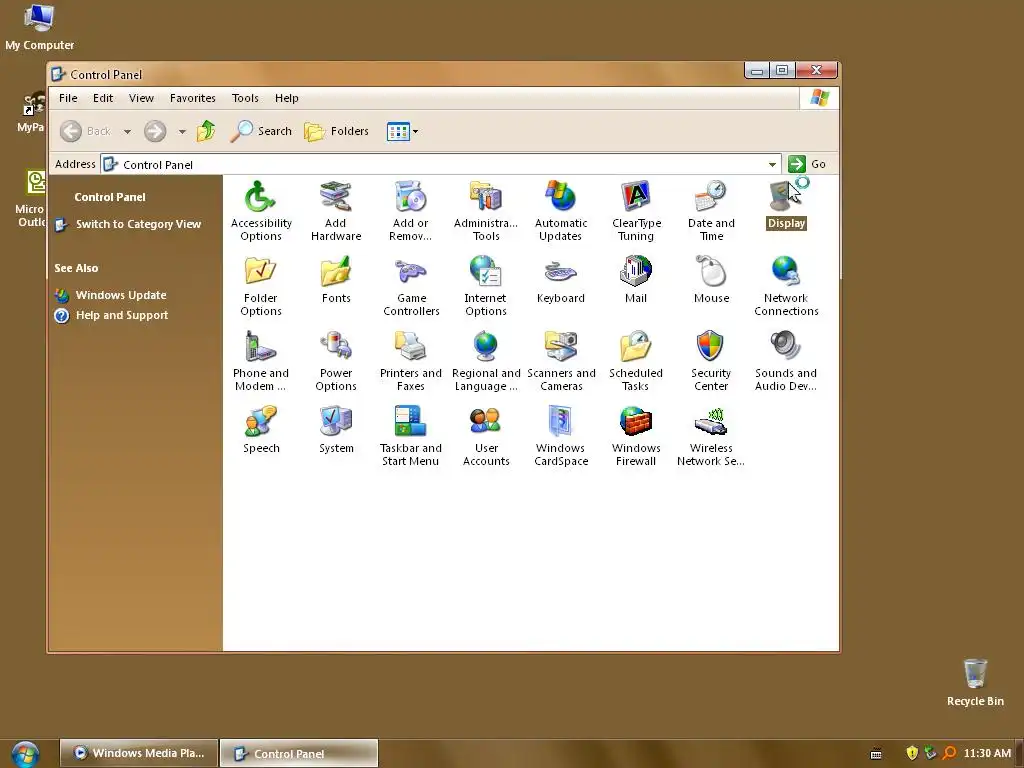Expand the Address bar dropdown
Viewport: 1024px width, 768px height.
(x=772, y=165)
